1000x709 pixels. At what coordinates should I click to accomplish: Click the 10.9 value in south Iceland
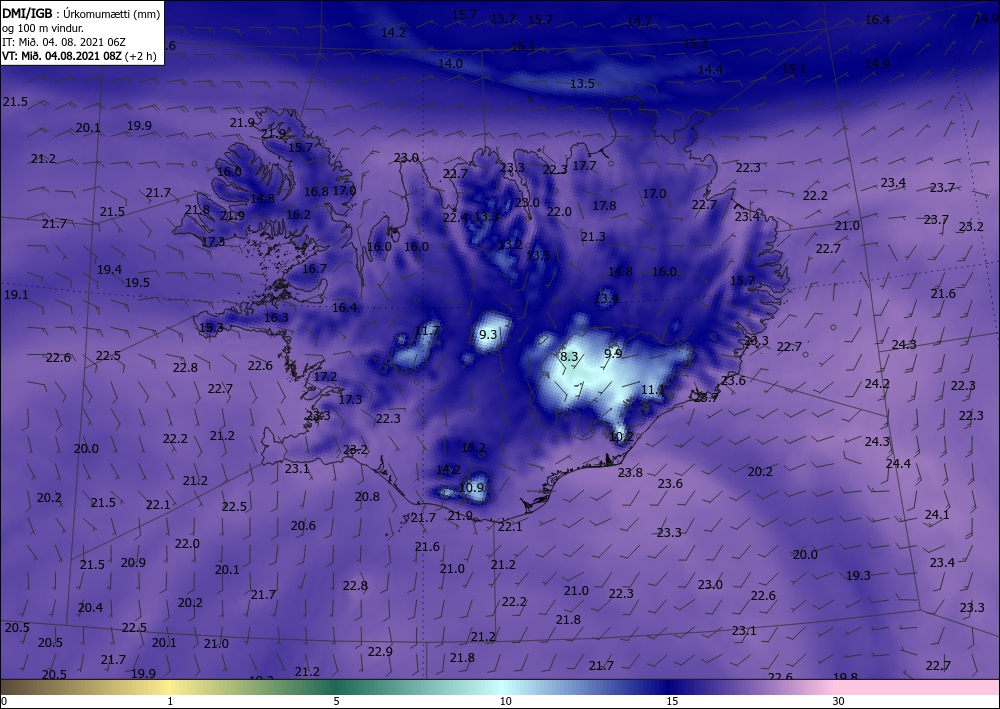471,488
